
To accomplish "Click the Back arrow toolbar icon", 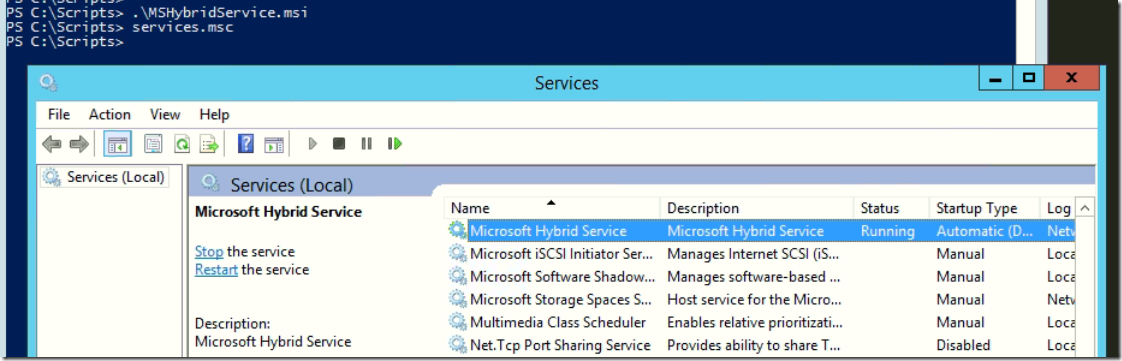I will point(52,144).
